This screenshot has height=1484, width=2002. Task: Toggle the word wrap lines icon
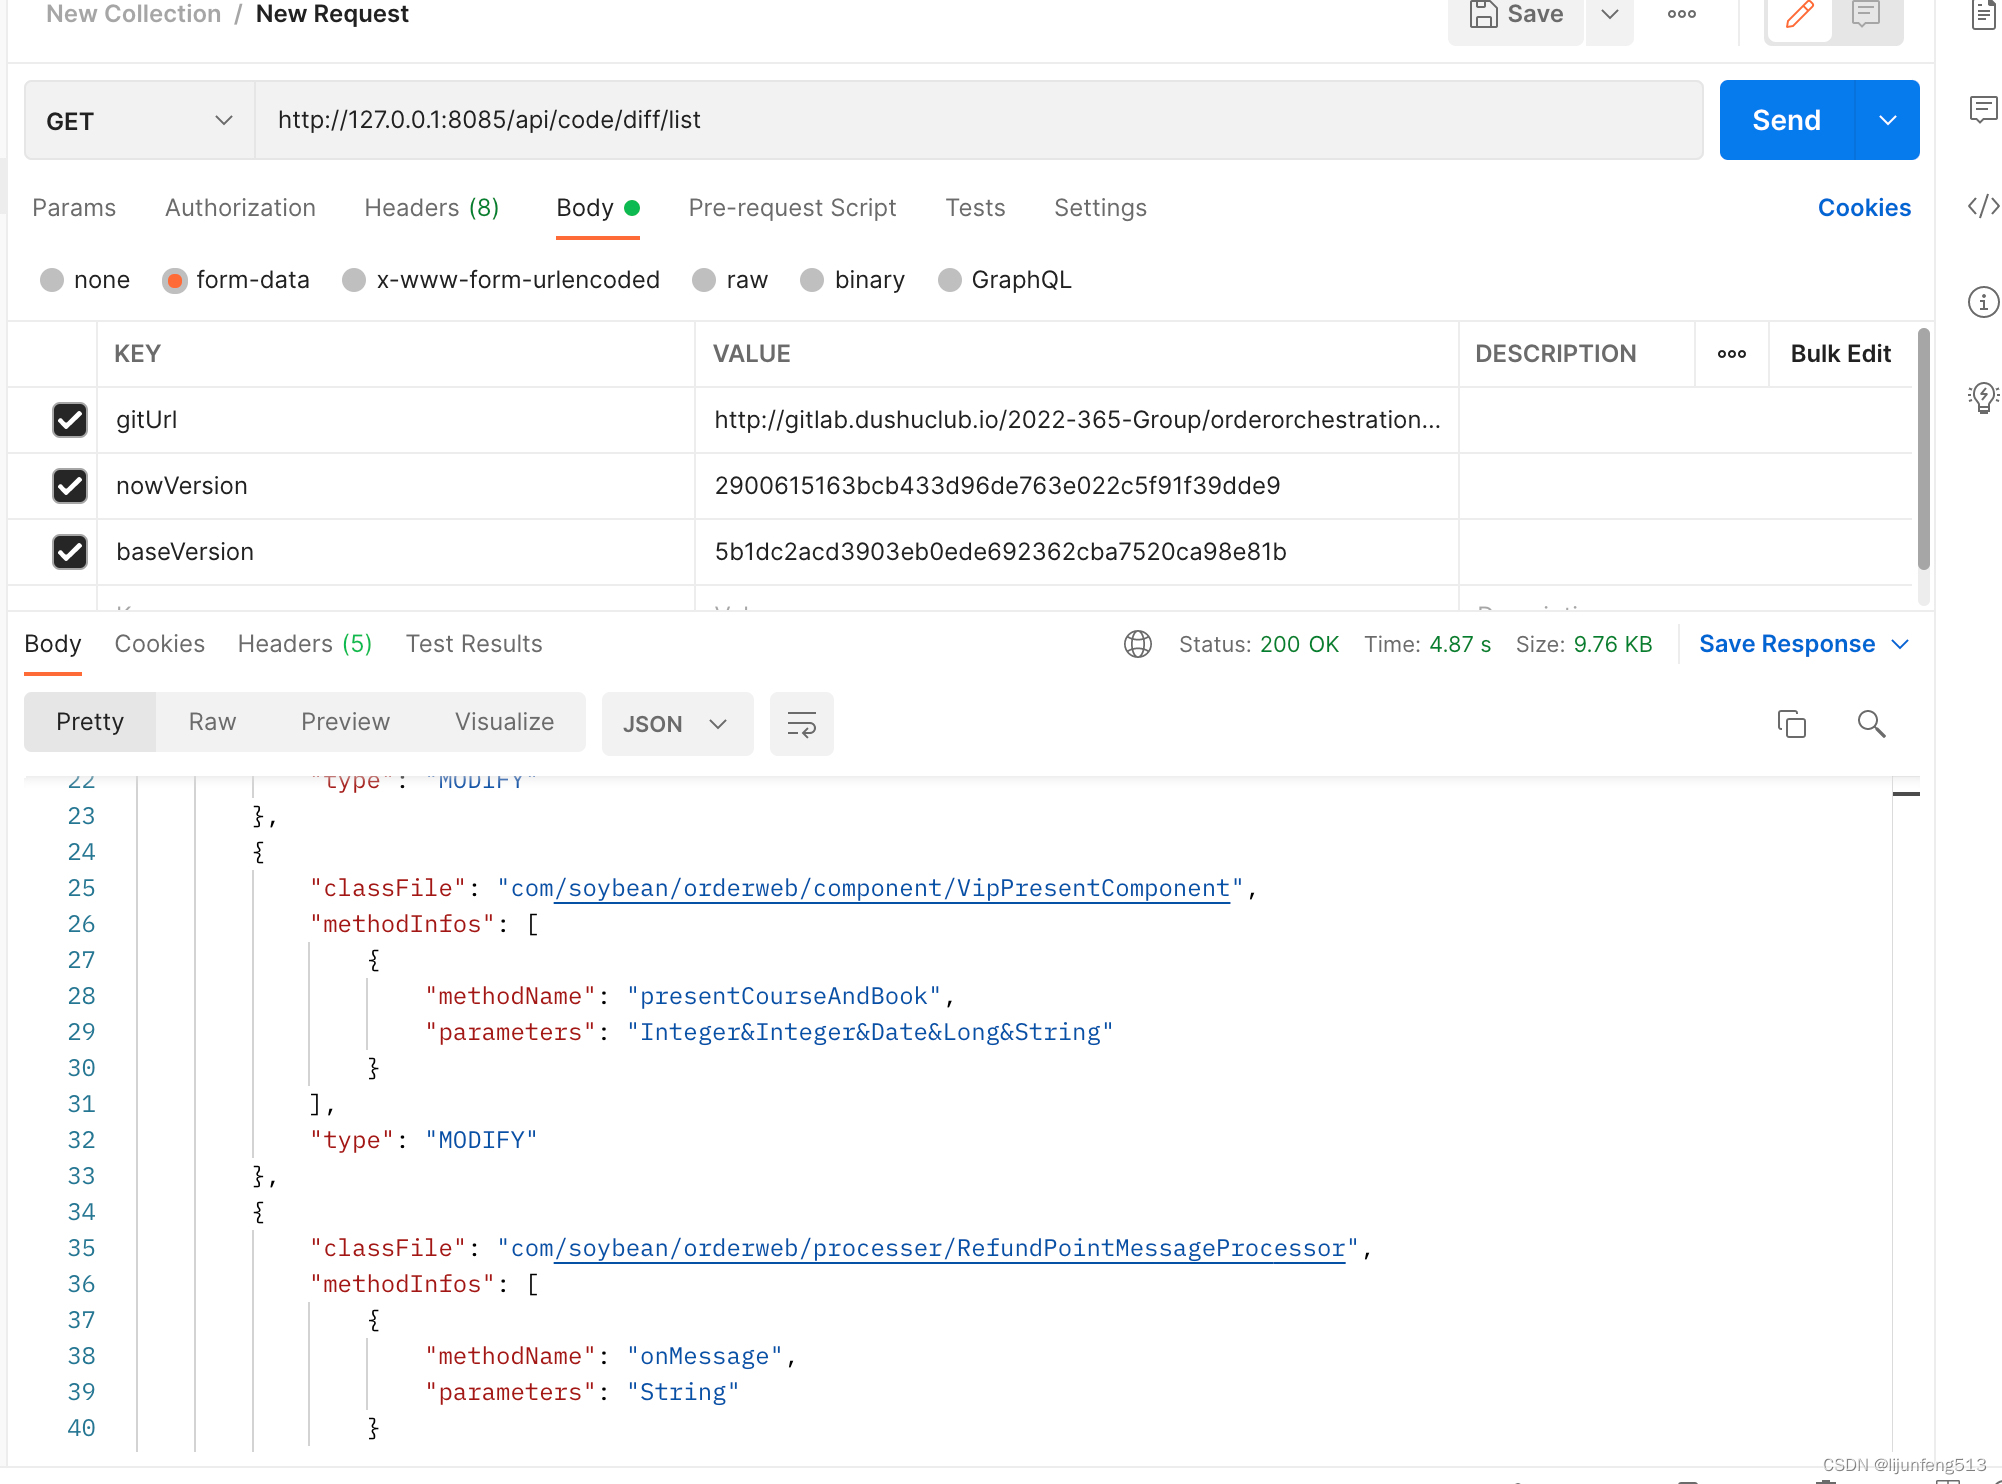[801, 723]
